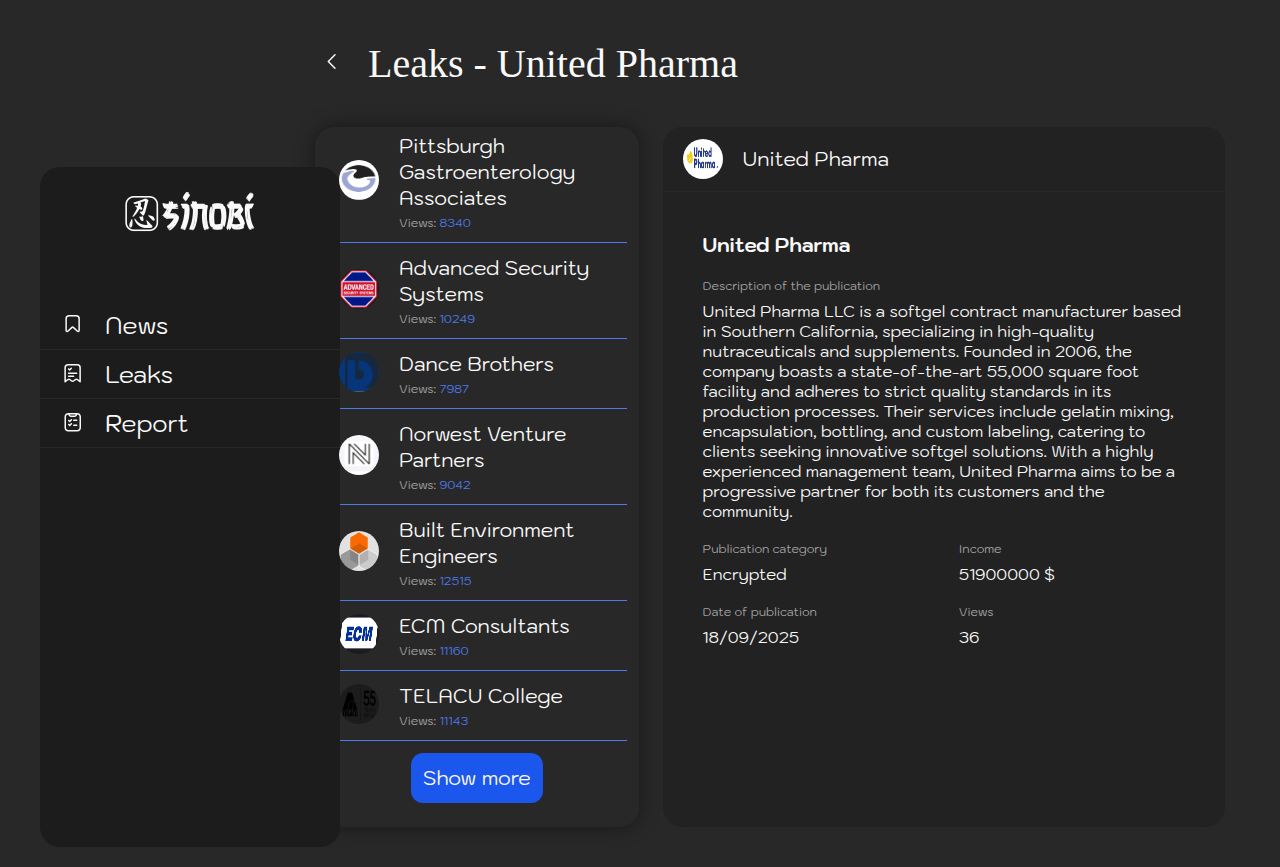Go to the Report menu item
The height and width of the screenshot is (867, 1280).
point(146,424)
